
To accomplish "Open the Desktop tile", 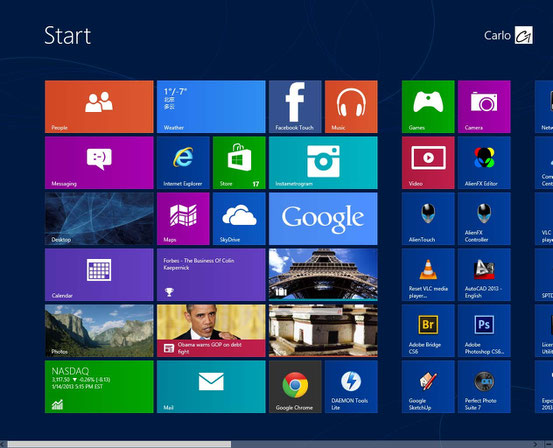I will (99, 219).
